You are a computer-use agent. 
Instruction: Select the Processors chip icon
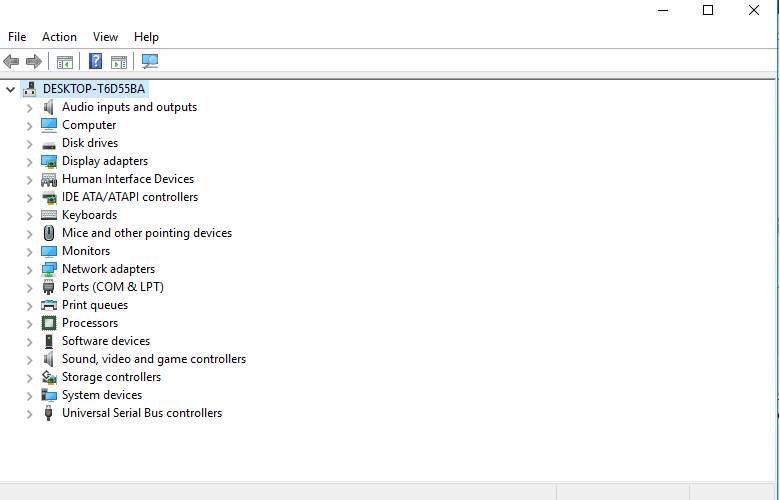click(x=49, y=323)
